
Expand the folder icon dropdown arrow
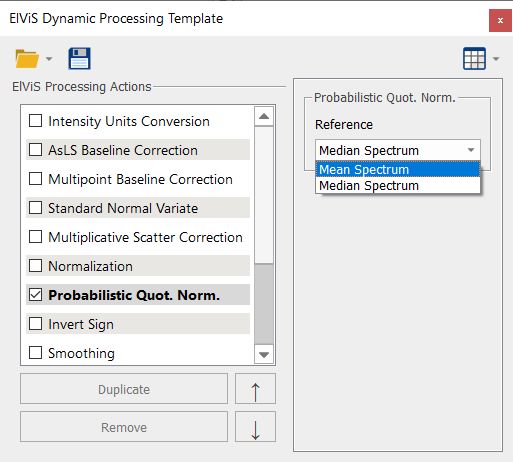coord(49,59)
